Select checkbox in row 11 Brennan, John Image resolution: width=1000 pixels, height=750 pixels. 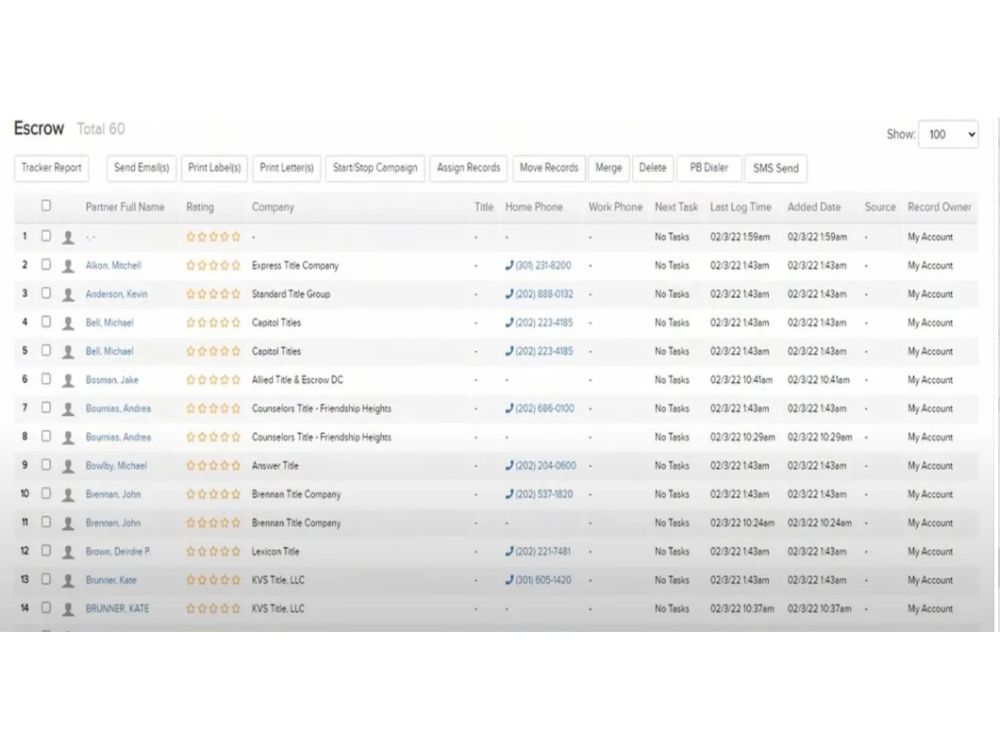coord(46,522)
